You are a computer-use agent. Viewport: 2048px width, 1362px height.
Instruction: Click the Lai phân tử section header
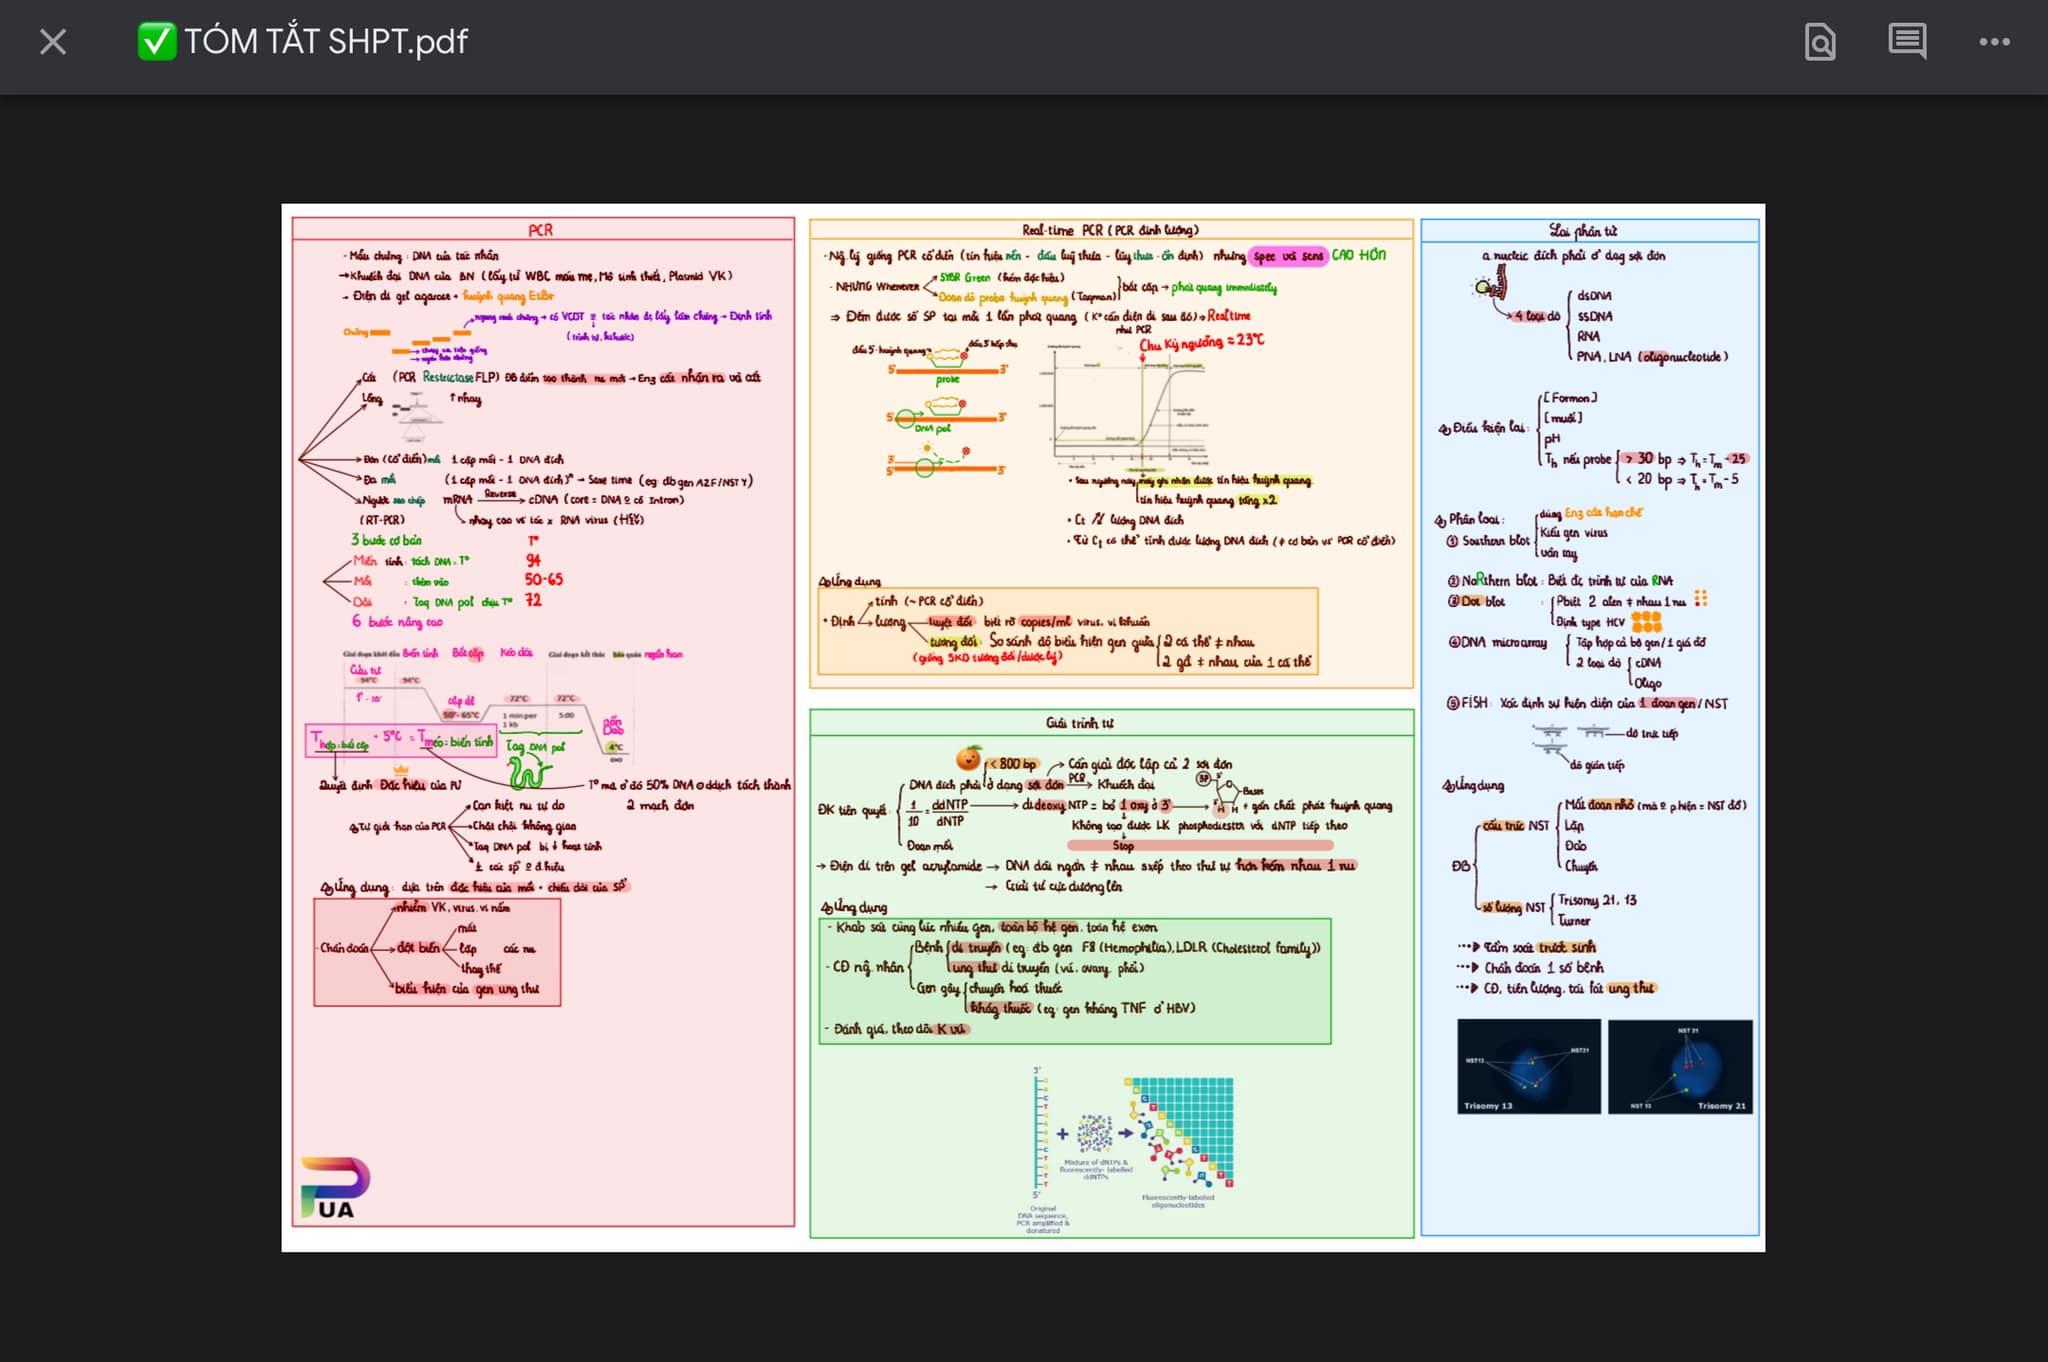[x=1589, y=231]
